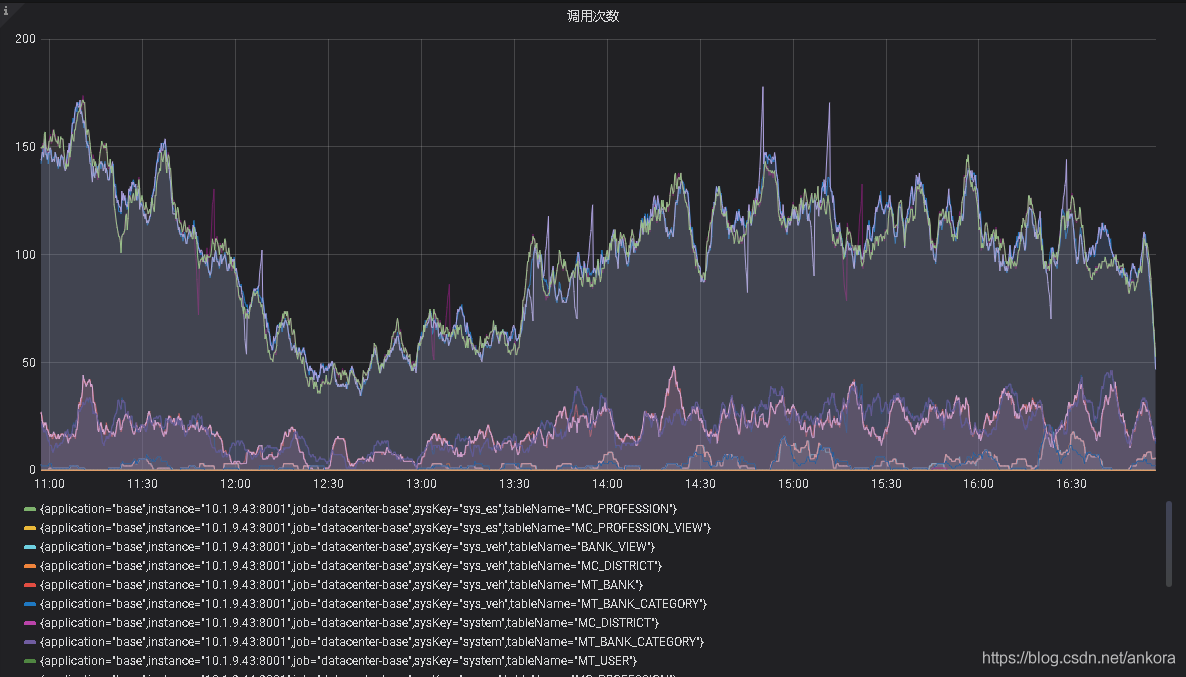Click blue swatch of sys_veh MT_BANK_CATEGORY
The height and width of the screenshot is (677, 1186).
(x=30, y=604)
